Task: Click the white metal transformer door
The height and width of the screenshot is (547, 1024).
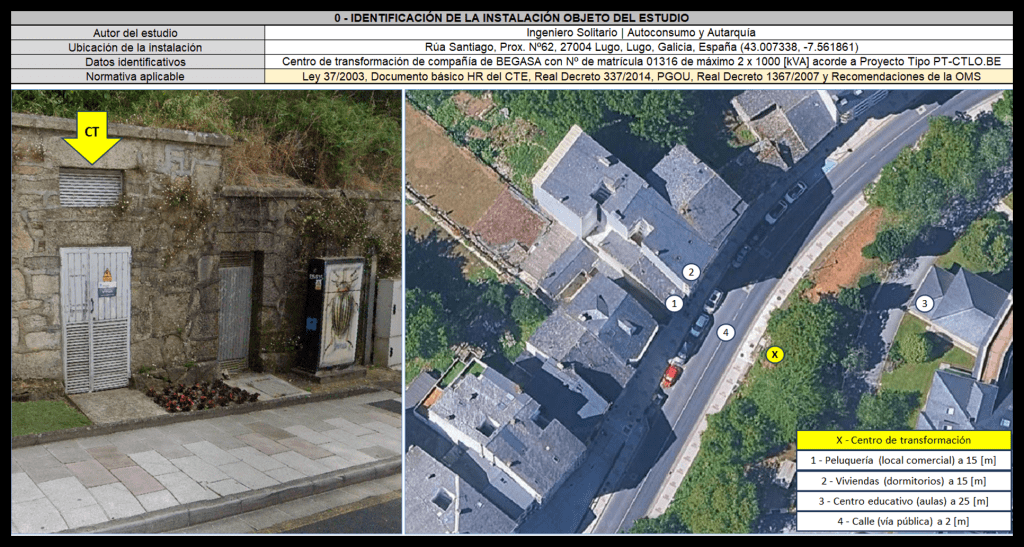Action: click(x=95, y=319)
